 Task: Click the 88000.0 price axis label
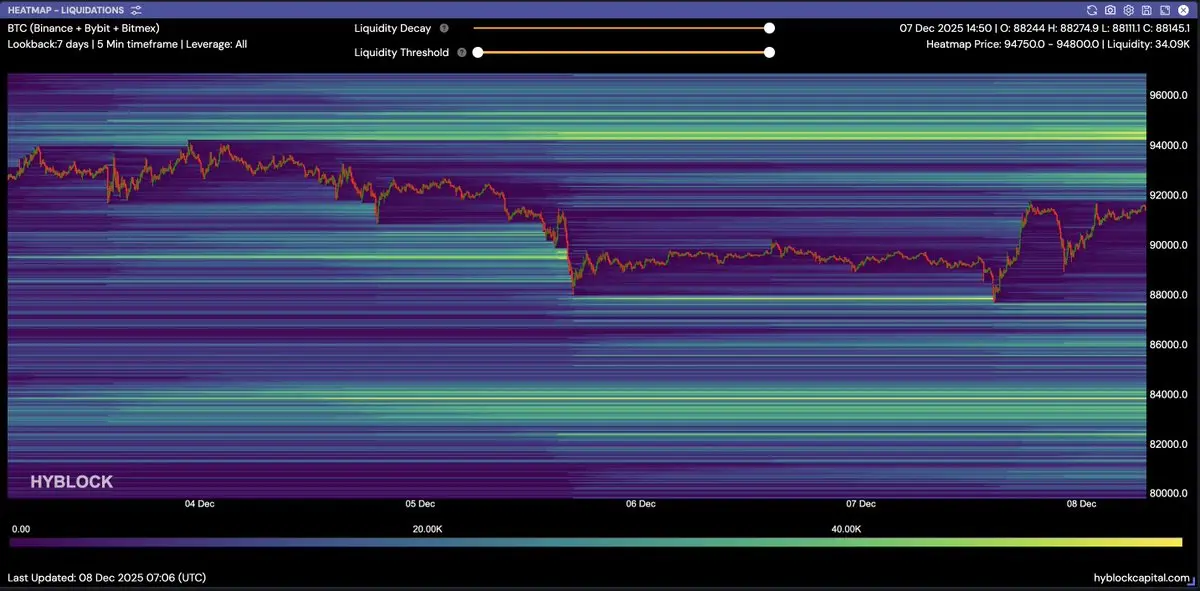point(1168,295)
